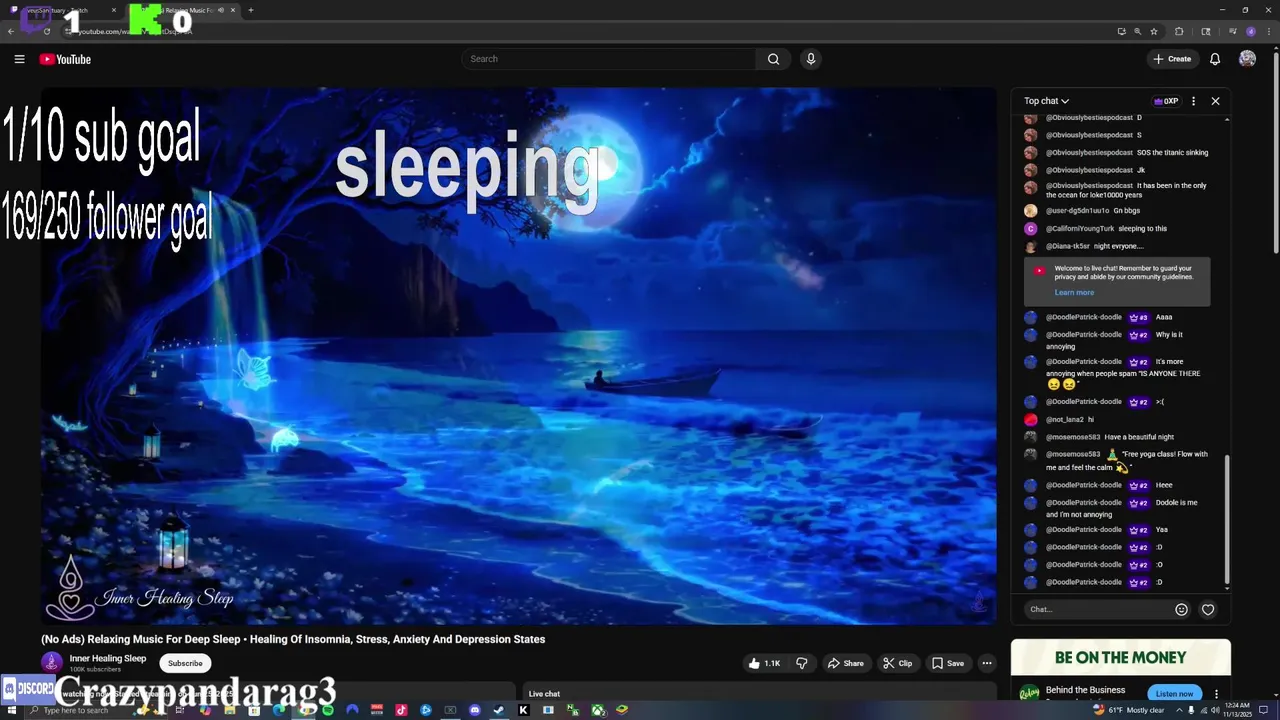Go back in the browser
Image resolution: width=1280 pixels, height=720 pixels.
point(11,31)
